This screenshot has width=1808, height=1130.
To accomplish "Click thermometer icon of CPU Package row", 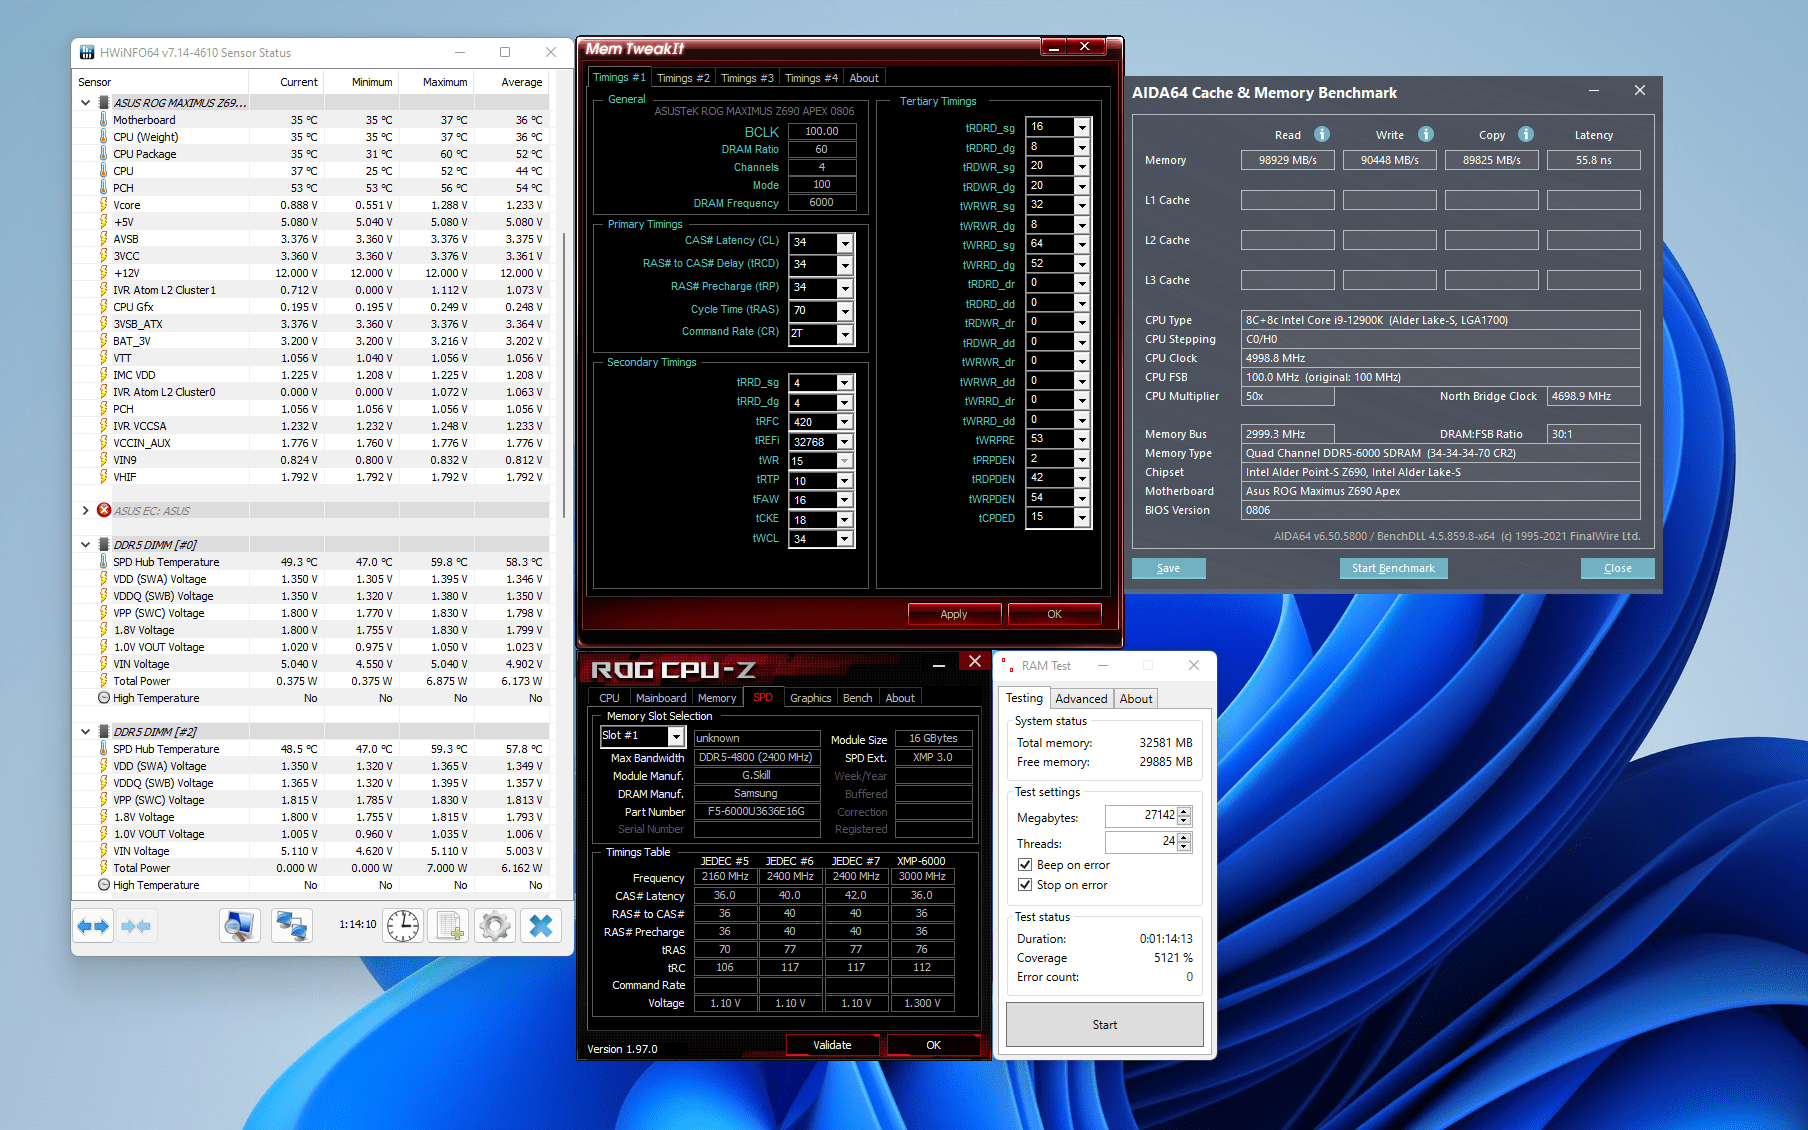I will tap(103, 153).
